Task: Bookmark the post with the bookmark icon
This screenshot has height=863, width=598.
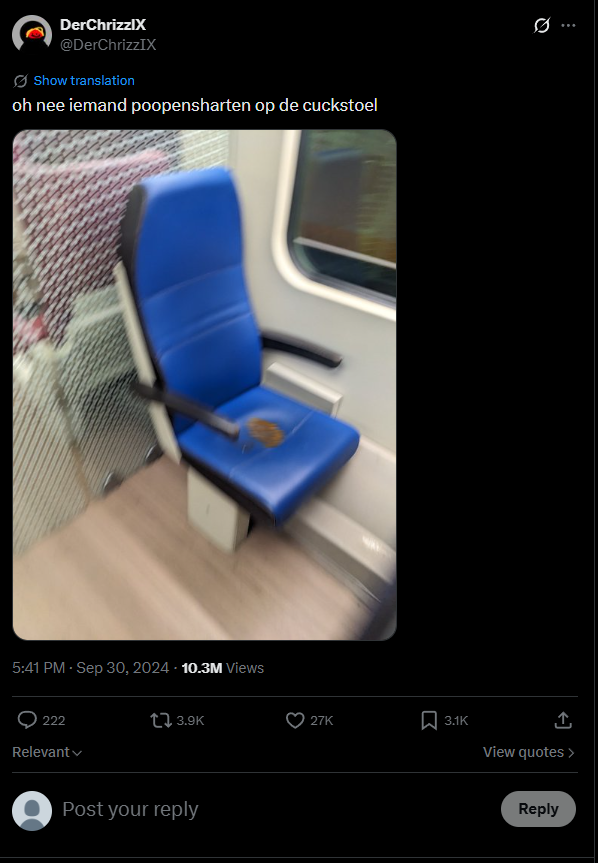Action: click(429, 720)
